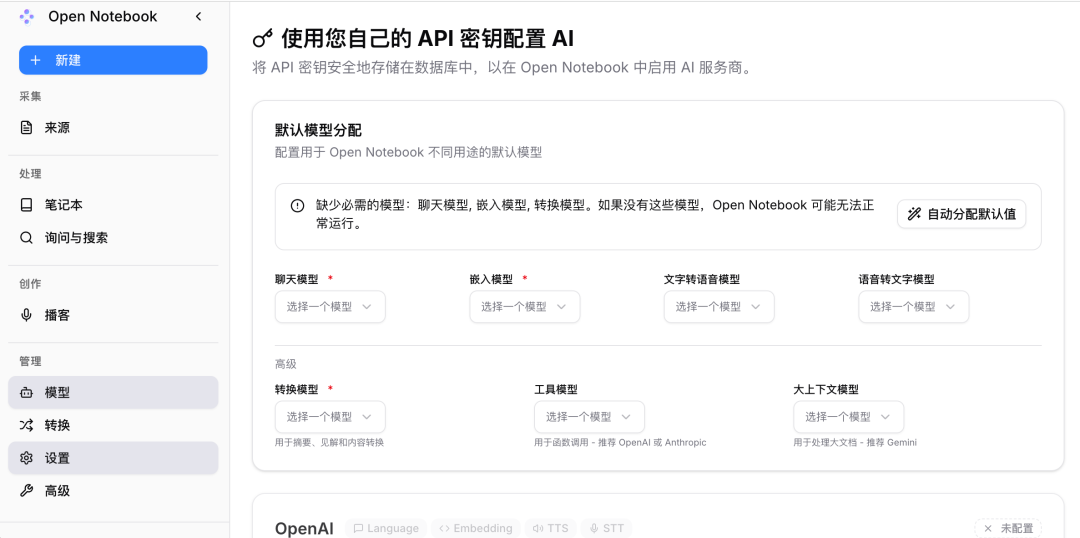Click the 自动分配默认值 button
This screenshot has height=538, width=1080.
click(x=961, y=214)
